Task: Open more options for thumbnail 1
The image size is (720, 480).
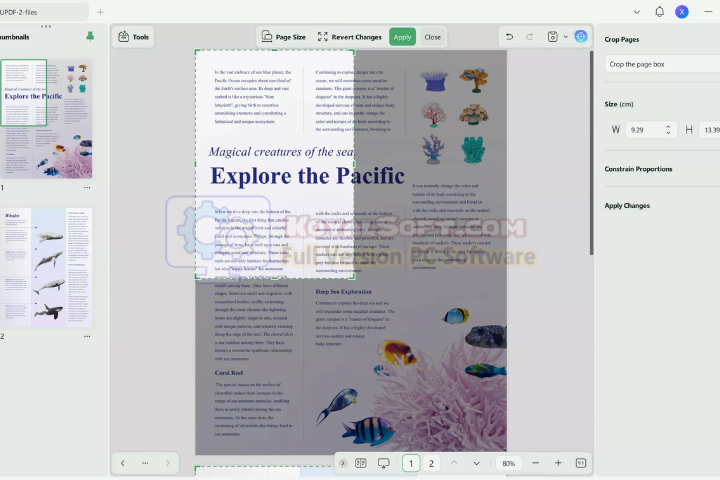Action: coord(87,187)
